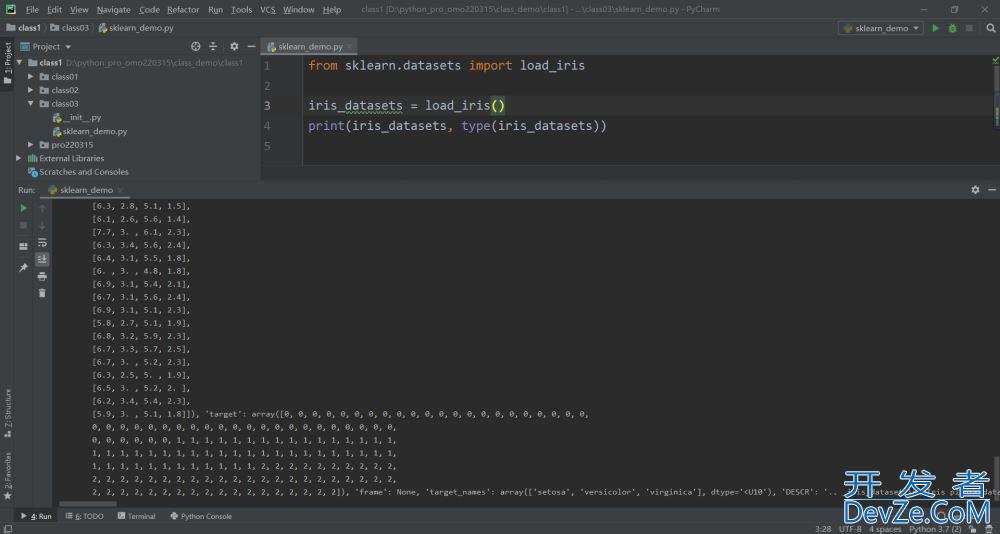Open the Project view selector dropdown

(47, 47)
